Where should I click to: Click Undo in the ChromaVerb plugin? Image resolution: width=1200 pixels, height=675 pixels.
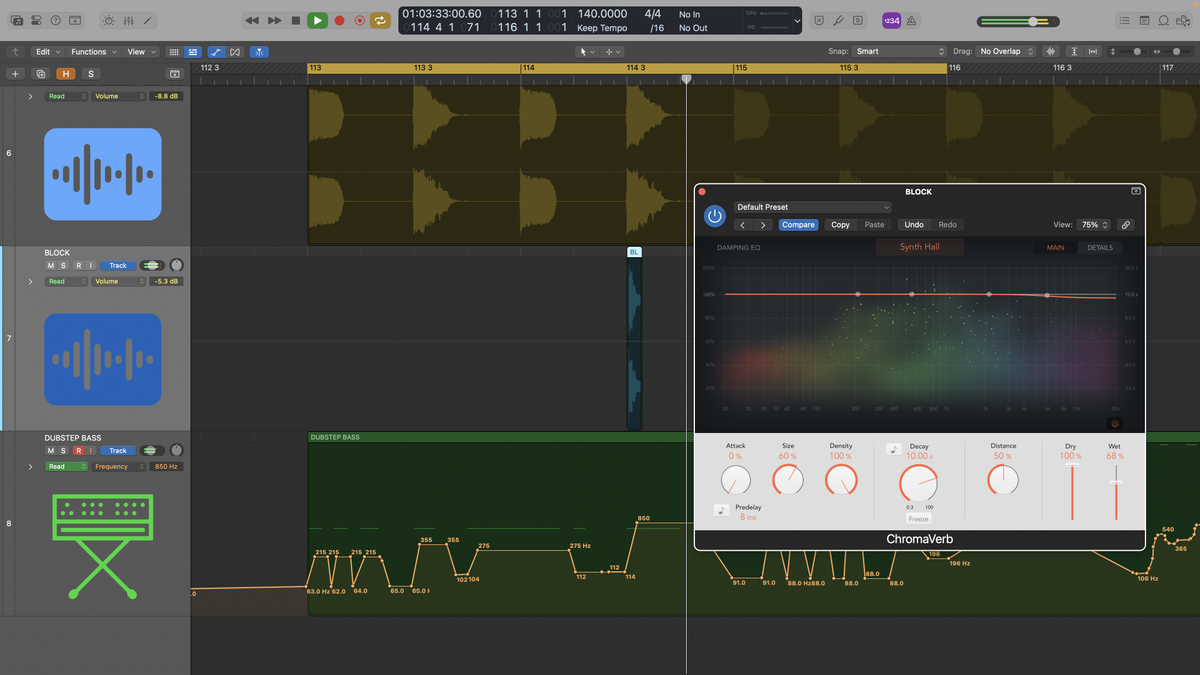pyautogui.click(x=913, y=225)
